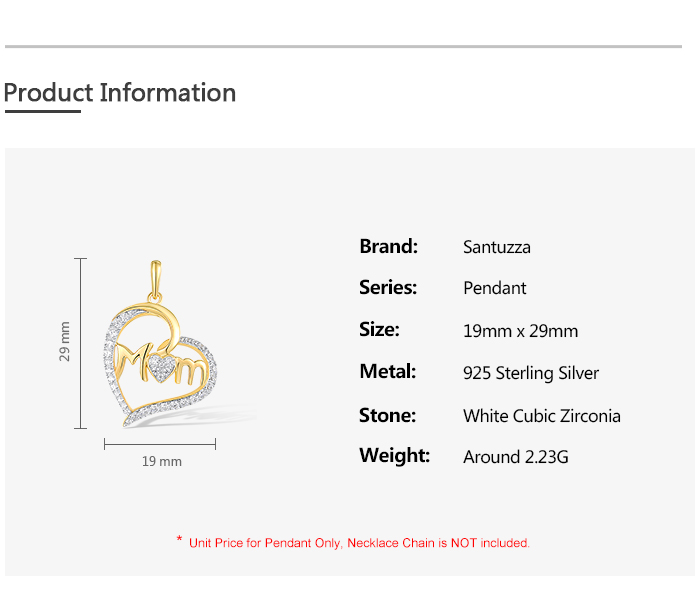Click the "Brand:" label

[388, 246]
